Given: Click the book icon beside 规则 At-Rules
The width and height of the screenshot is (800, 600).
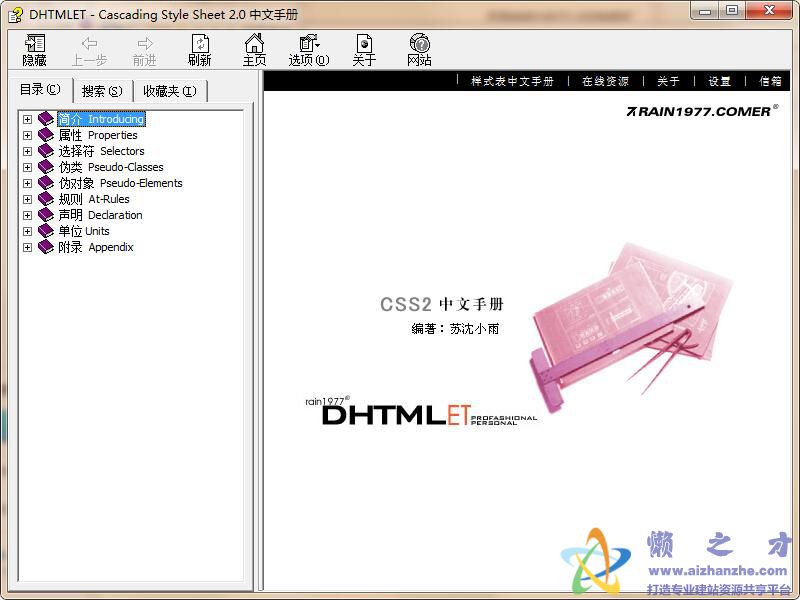Looking at the screenshot, I should pyautogui.click(x=46, y=199).
